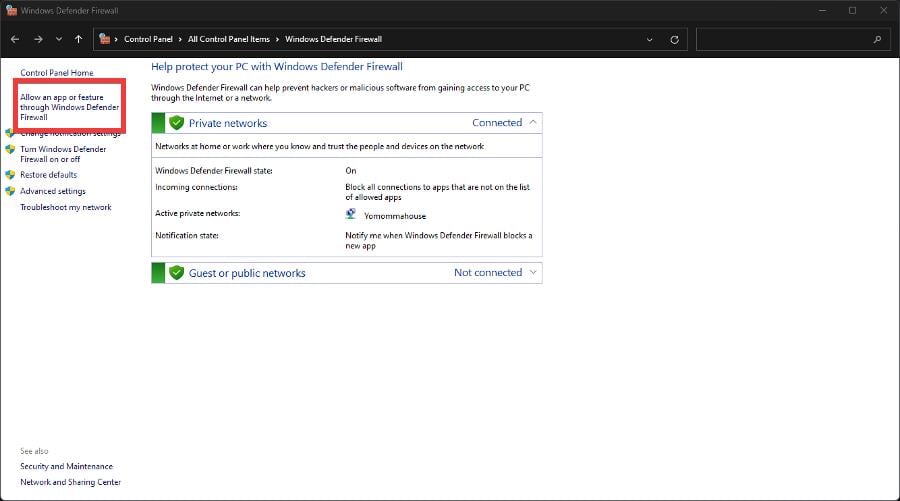Click the search magnifier icon
This screenshot has width=900, height=501.
877,39
